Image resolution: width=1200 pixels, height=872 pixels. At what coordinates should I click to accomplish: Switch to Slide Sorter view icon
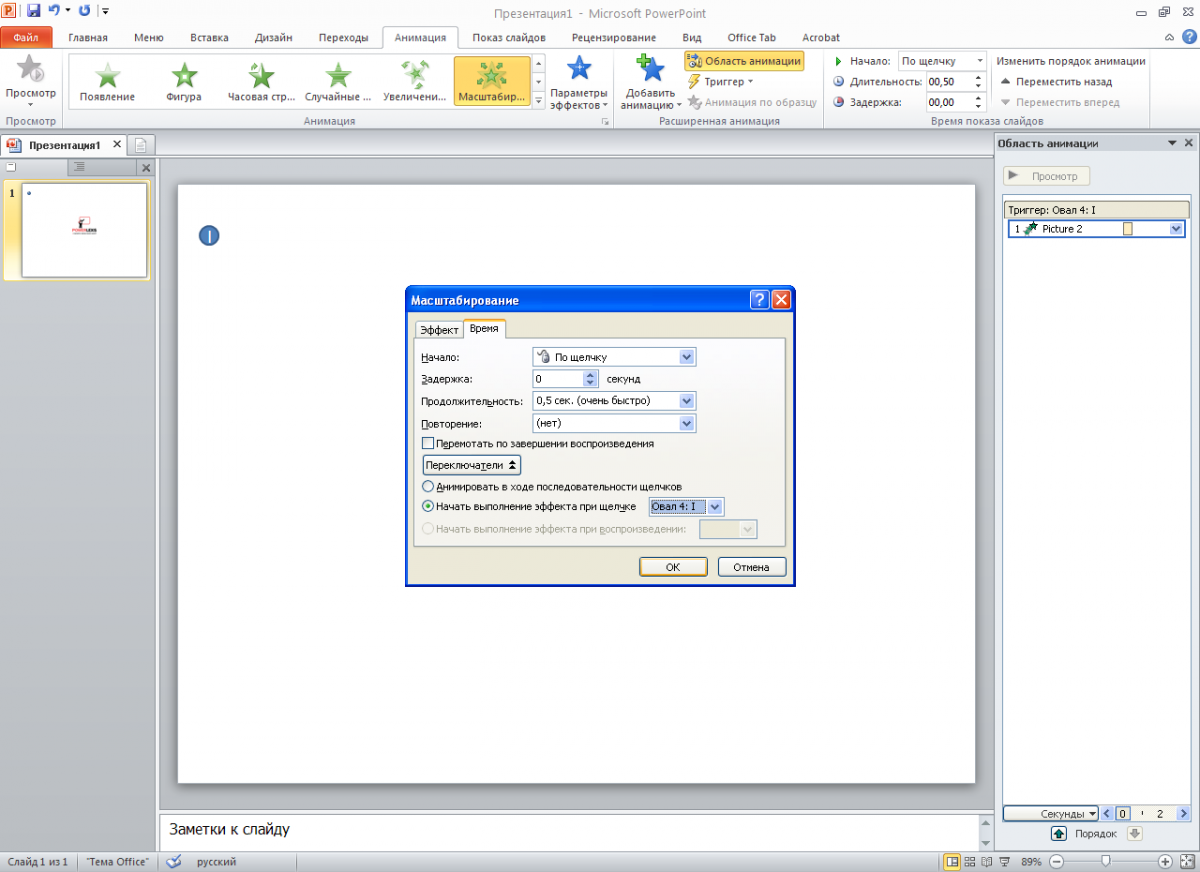click(x=970, y=861)
